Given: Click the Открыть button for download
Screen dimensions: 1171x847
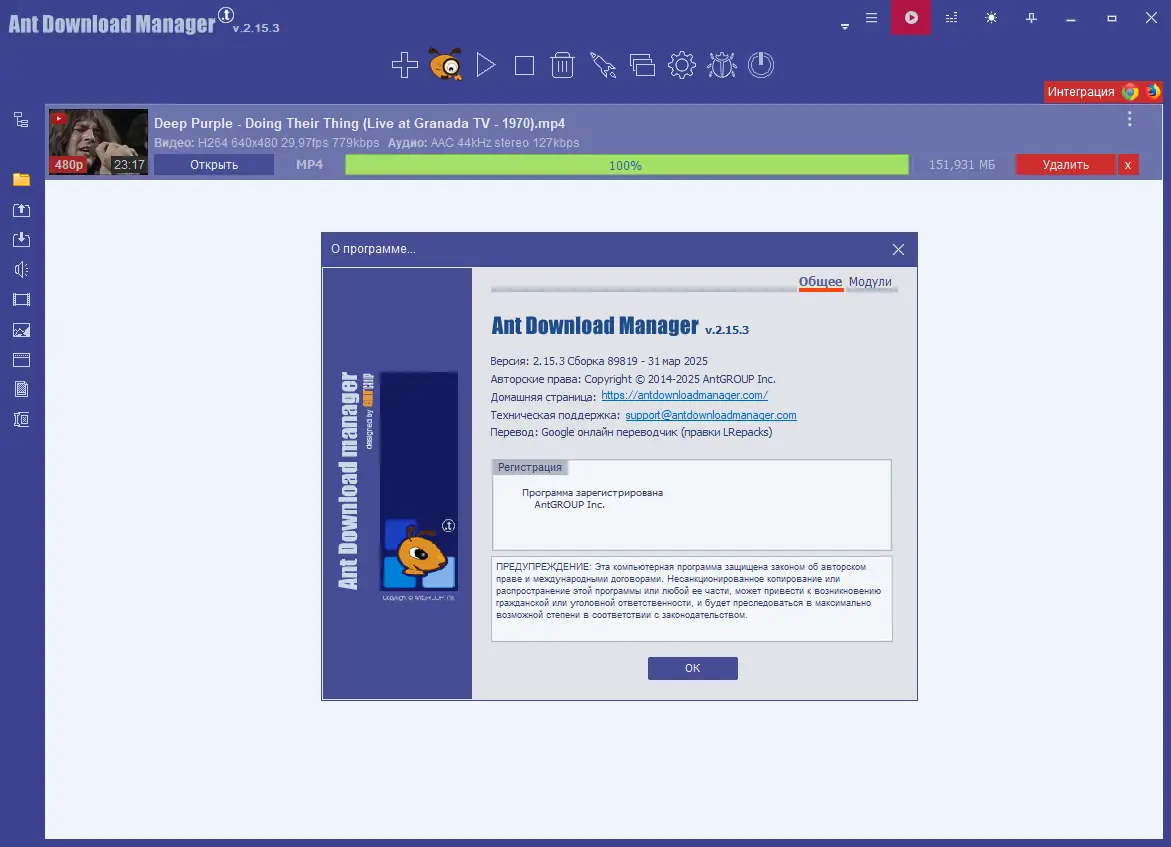Looking at the screenshot, I should point(214,164).
